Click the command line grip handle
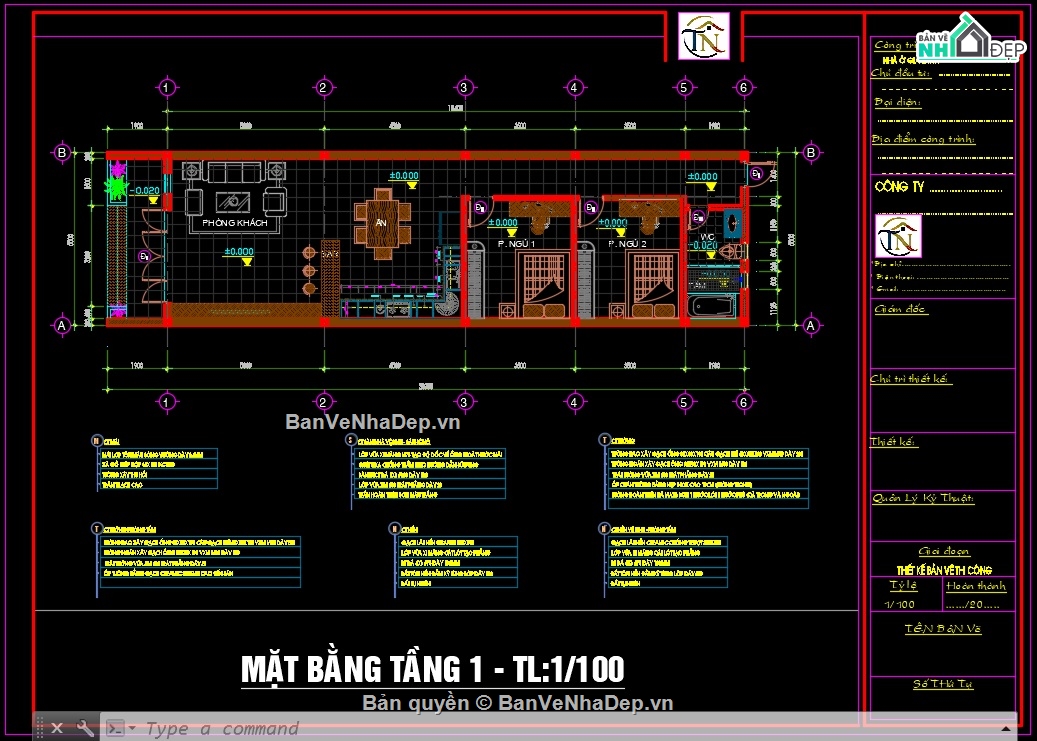This screenshot has height=741, width=1037. (x=39, y=728)
